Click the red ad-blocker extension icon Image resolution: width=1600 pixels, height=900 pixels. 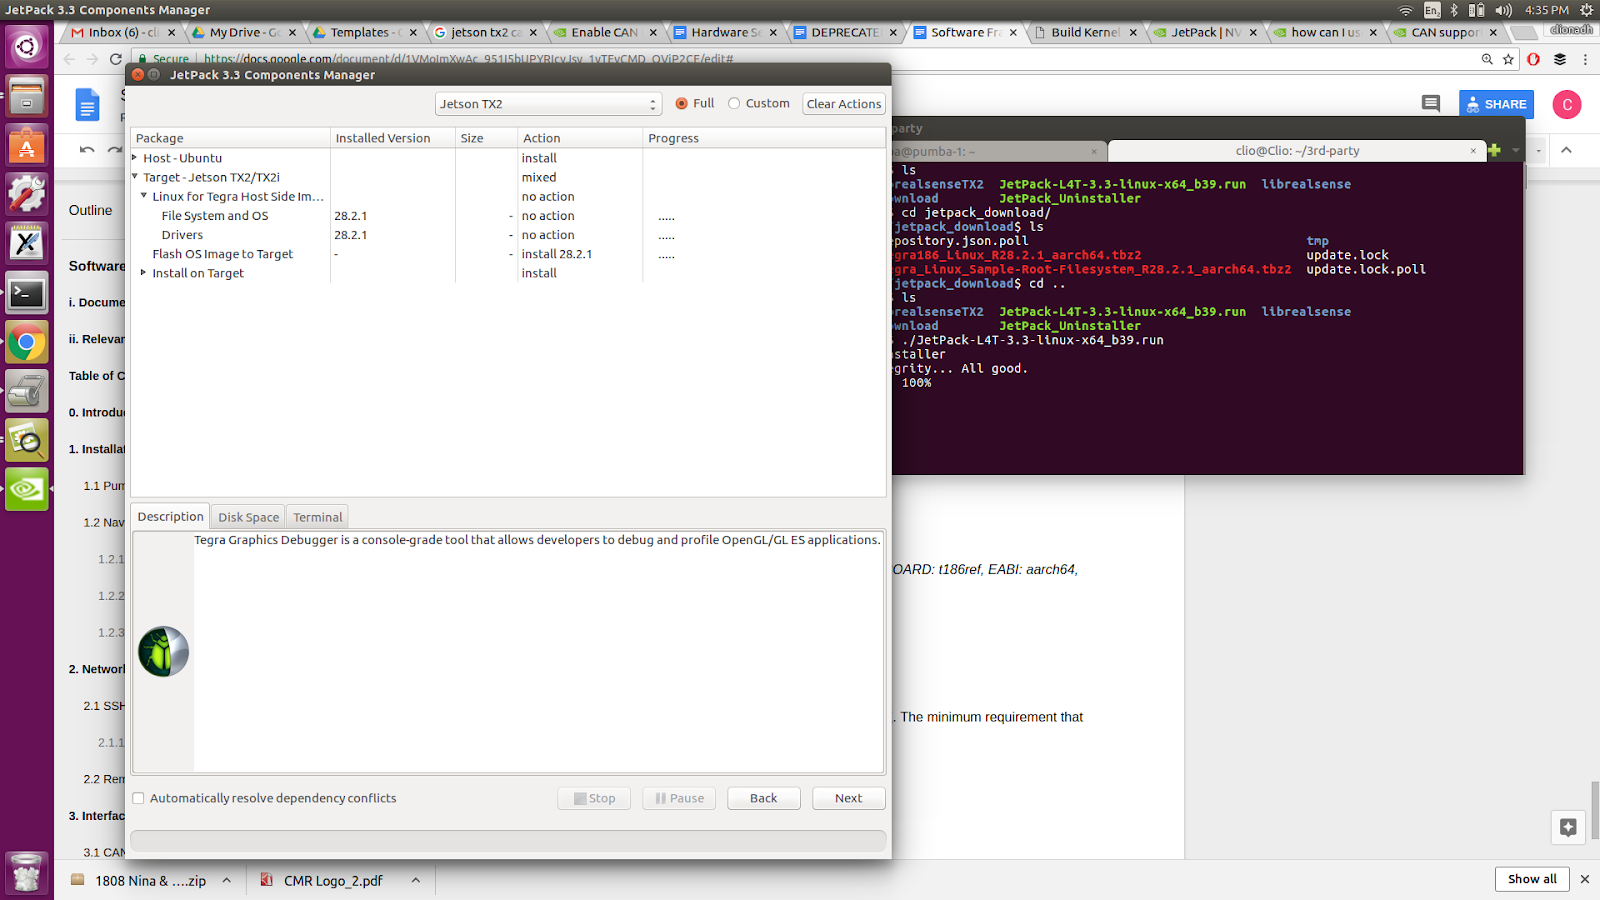coord(1533,59)
